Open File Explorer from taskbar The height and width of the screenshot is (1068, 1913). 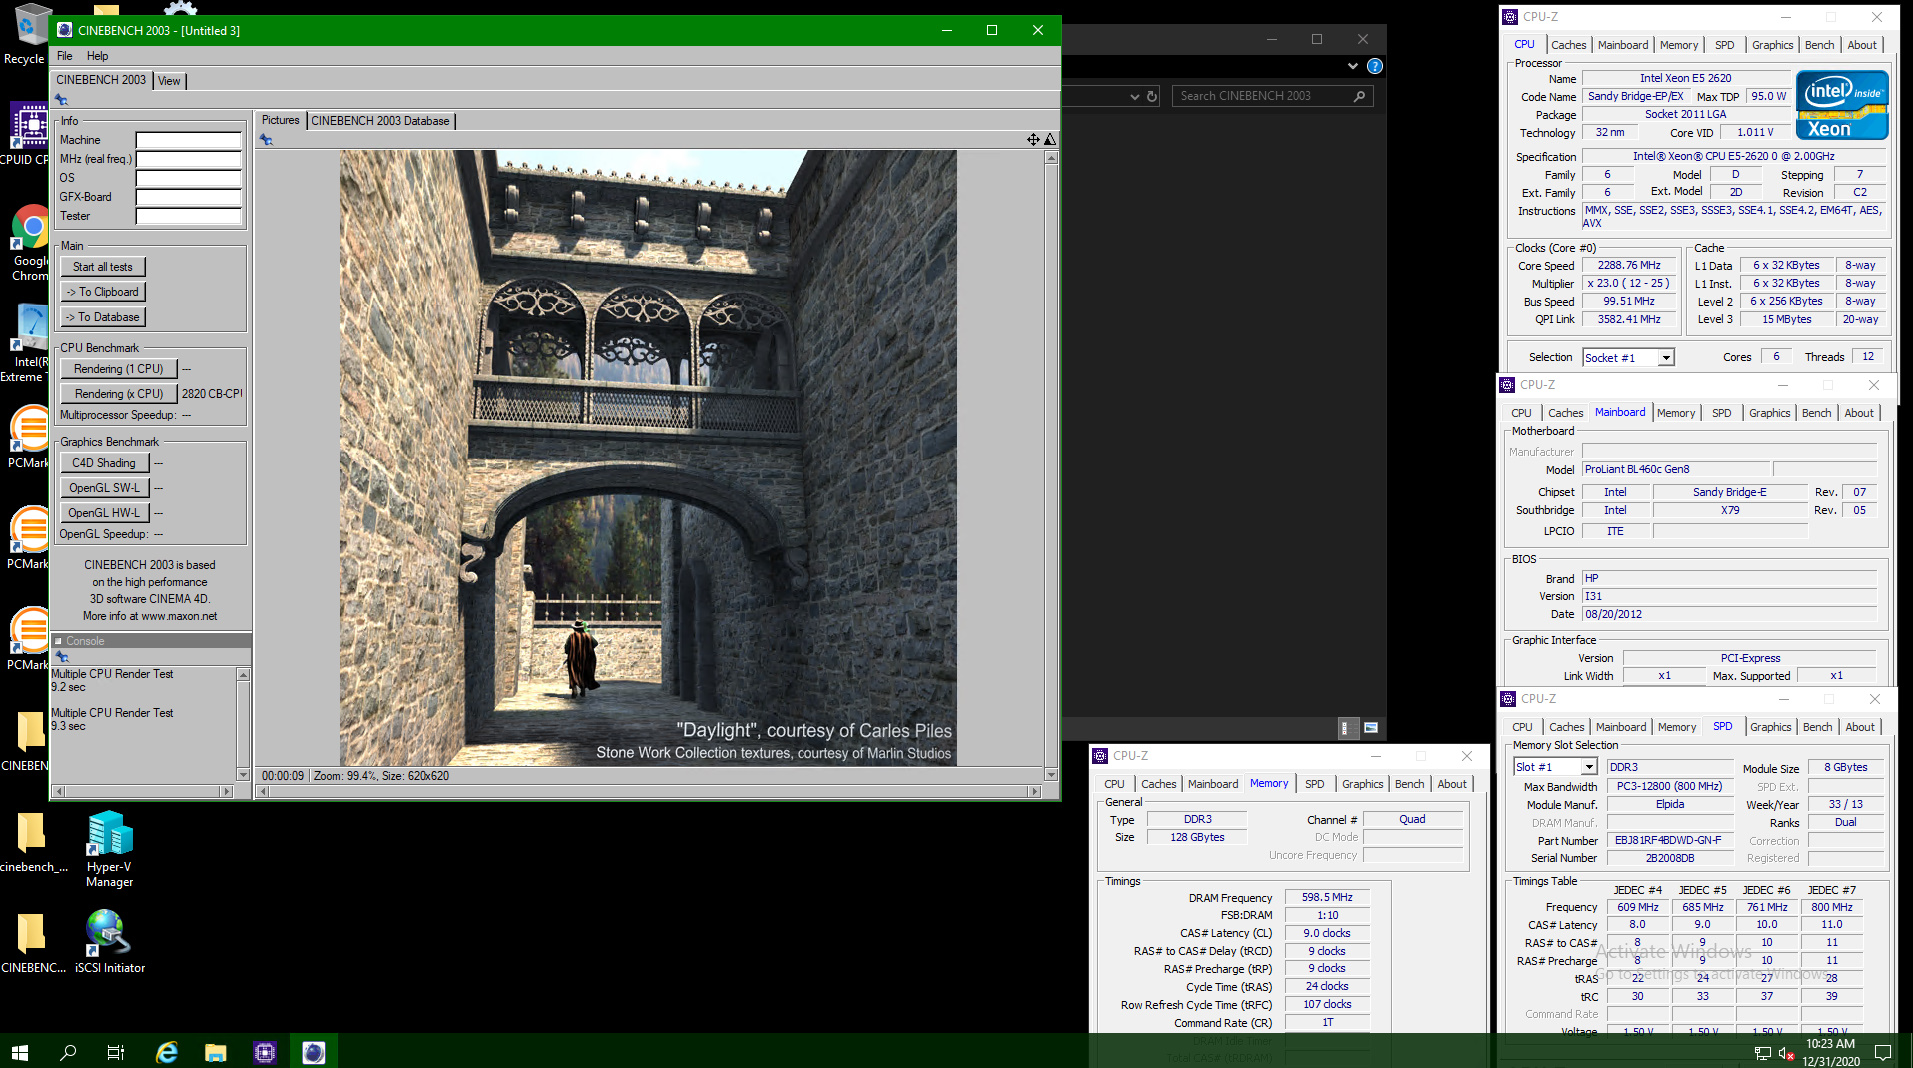[216, 1051]
